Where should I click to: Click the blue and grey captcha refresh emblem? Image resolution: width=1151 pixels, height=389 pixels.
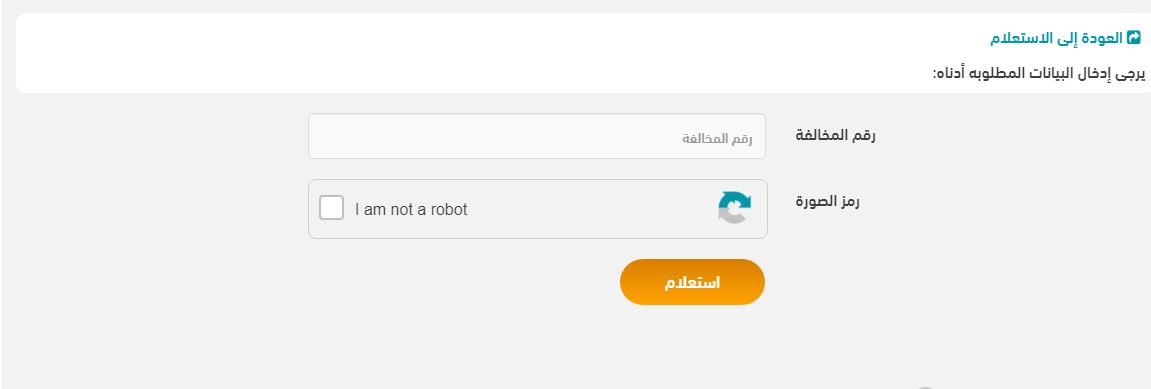click(x=734, y=208)
